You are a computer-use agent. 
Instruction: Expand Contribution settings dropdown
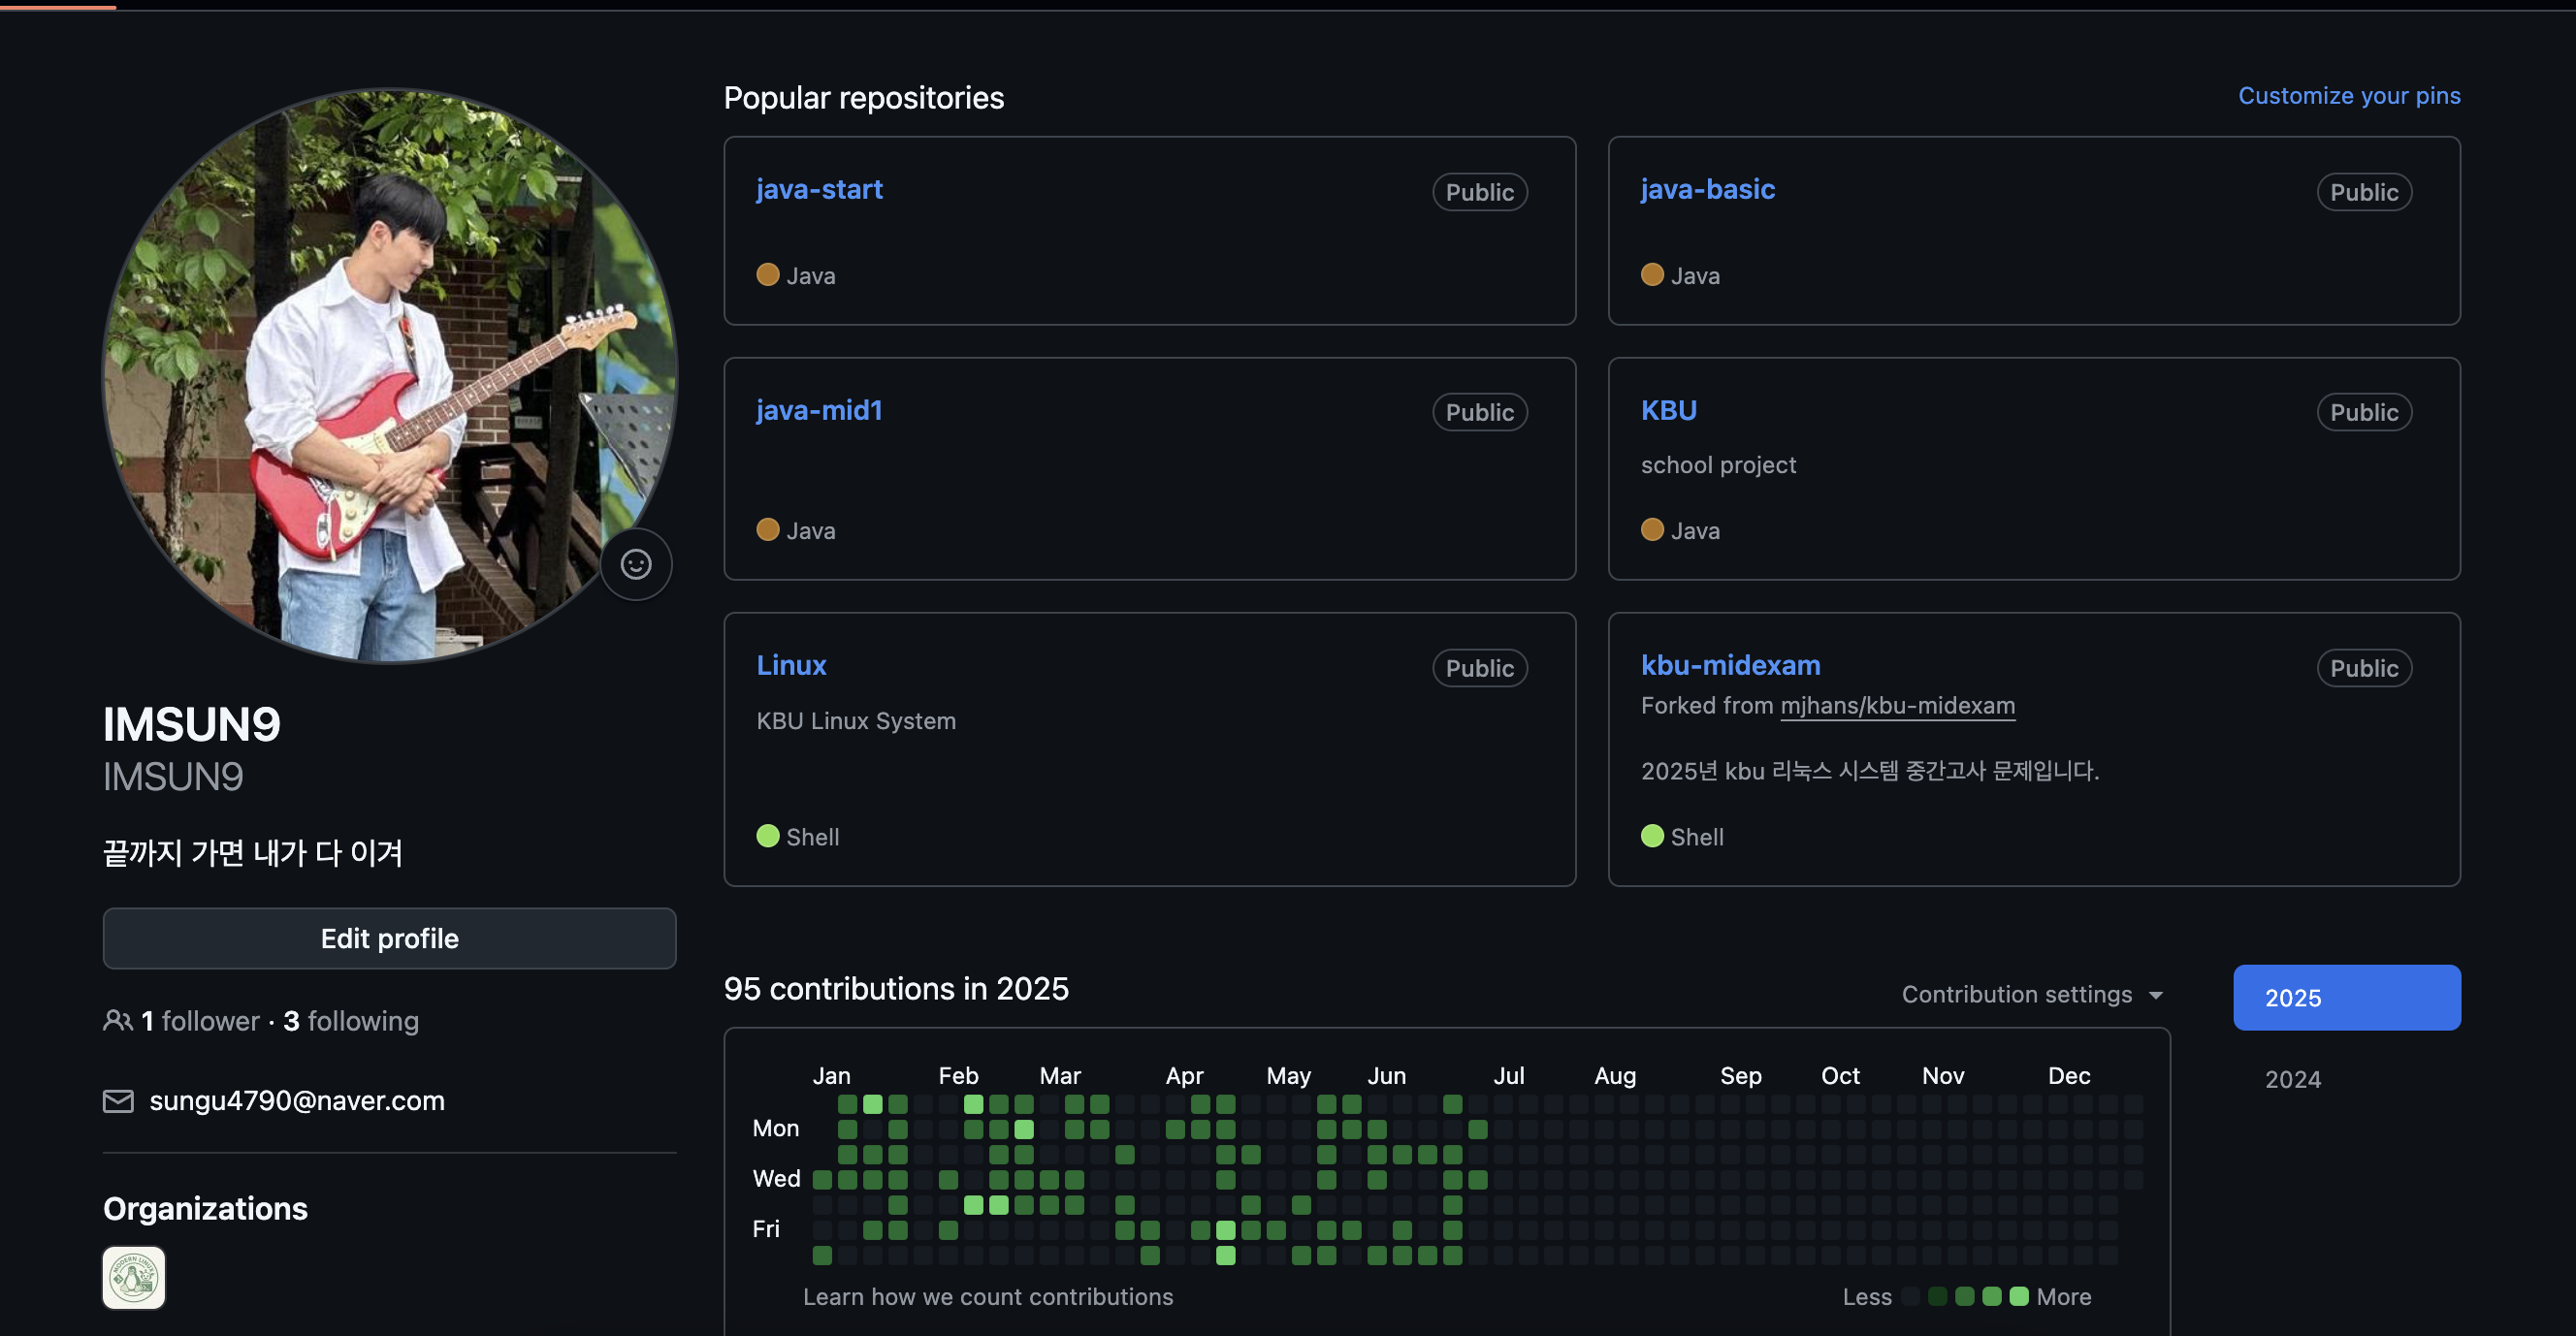2031,994
